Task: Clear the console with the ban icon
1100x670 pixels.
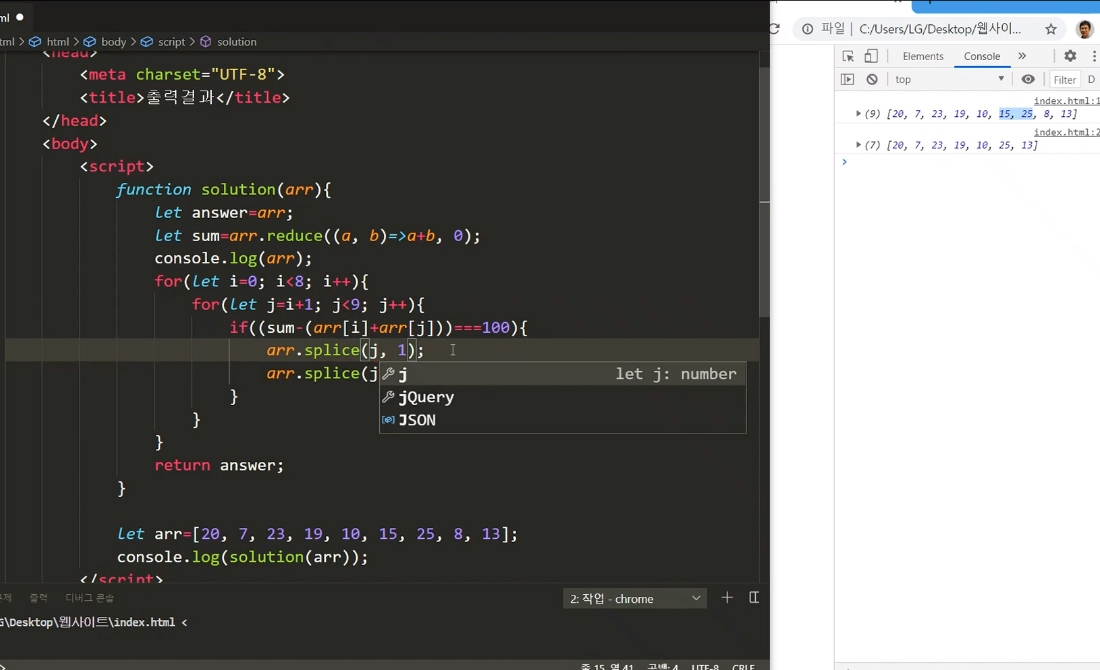Action: 872,79
